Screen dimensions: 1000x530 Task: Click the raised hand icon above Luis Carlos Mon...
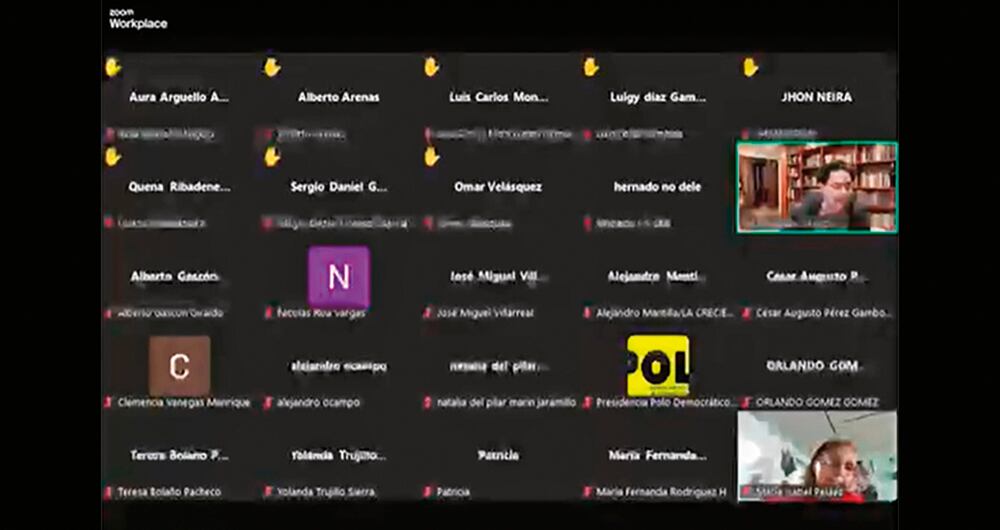coord(432,67)
